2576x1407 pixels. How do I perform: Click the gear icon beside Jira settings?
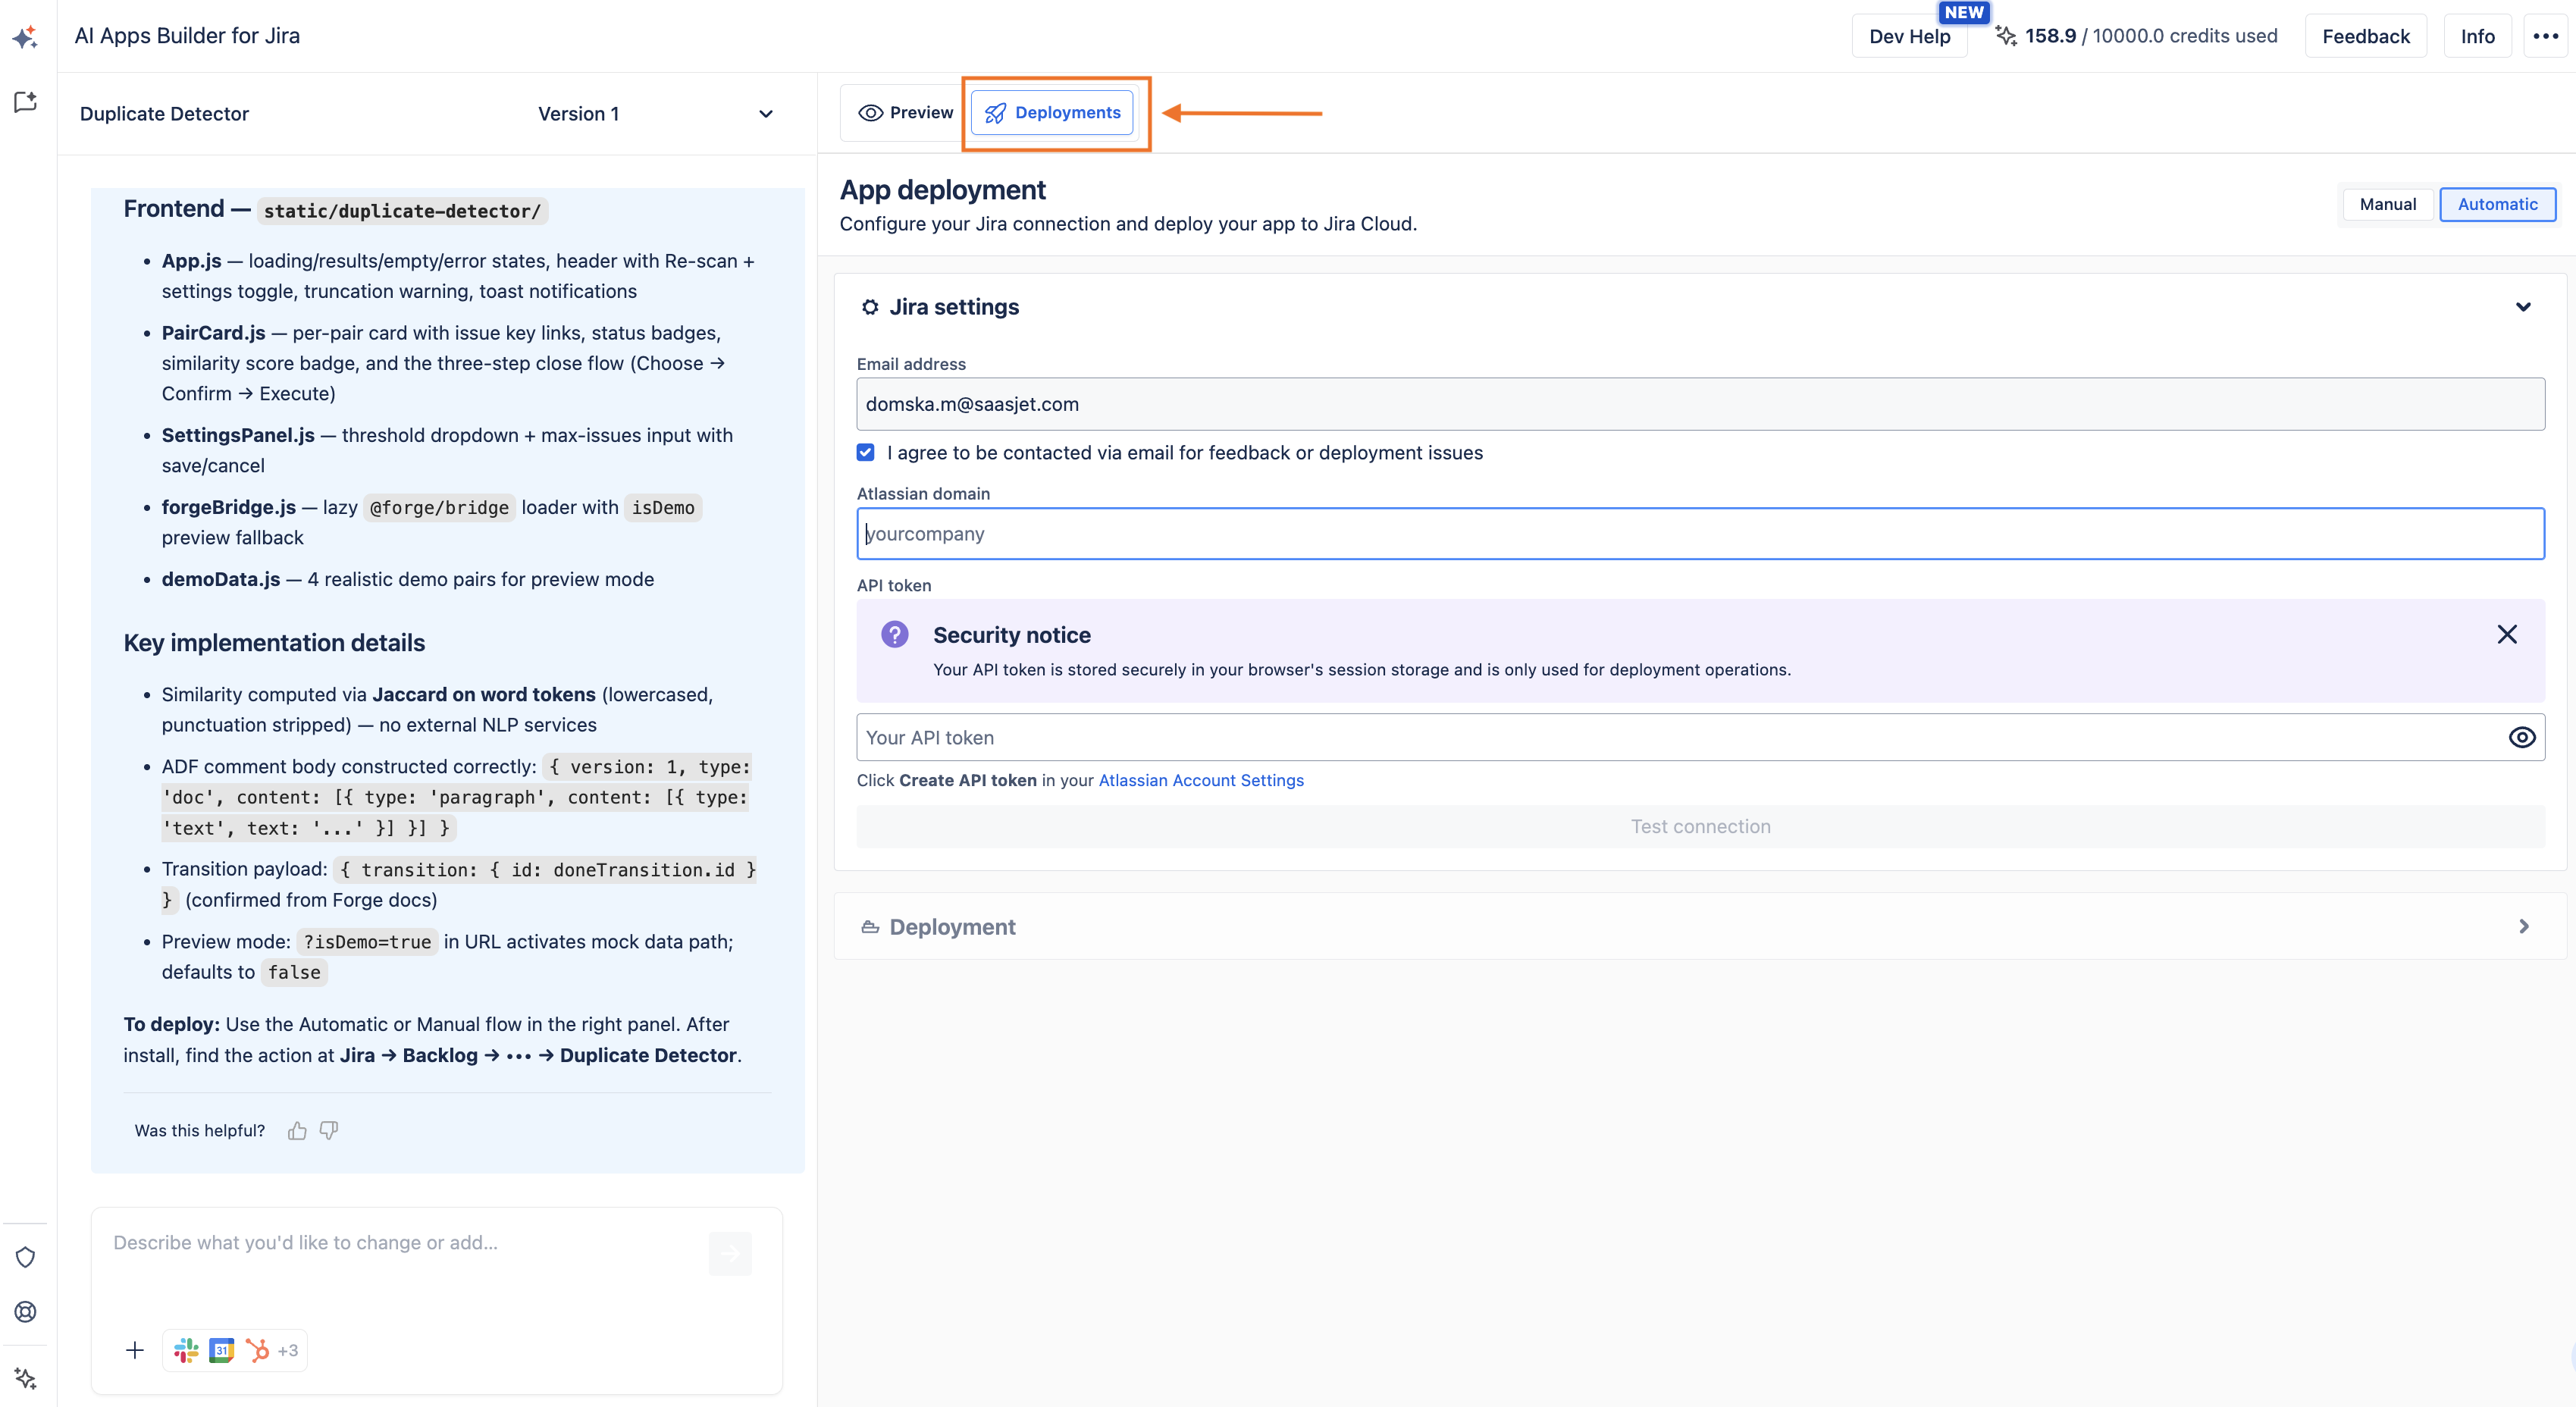coord(870,307)
